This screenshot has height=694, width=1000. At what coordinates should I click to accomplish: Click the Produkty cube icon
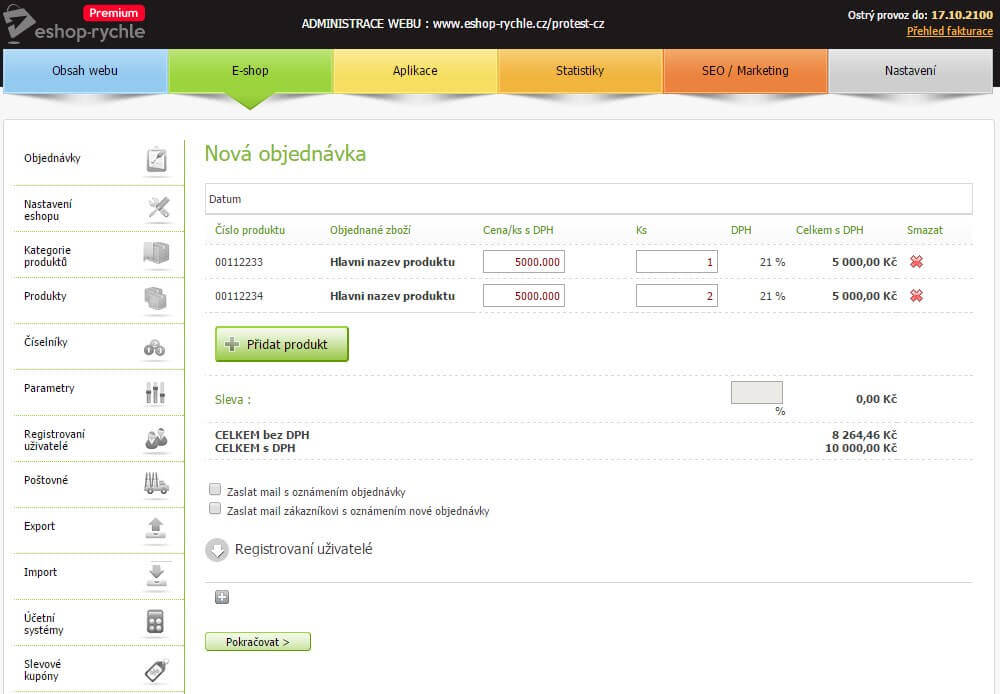pos(155,299)
